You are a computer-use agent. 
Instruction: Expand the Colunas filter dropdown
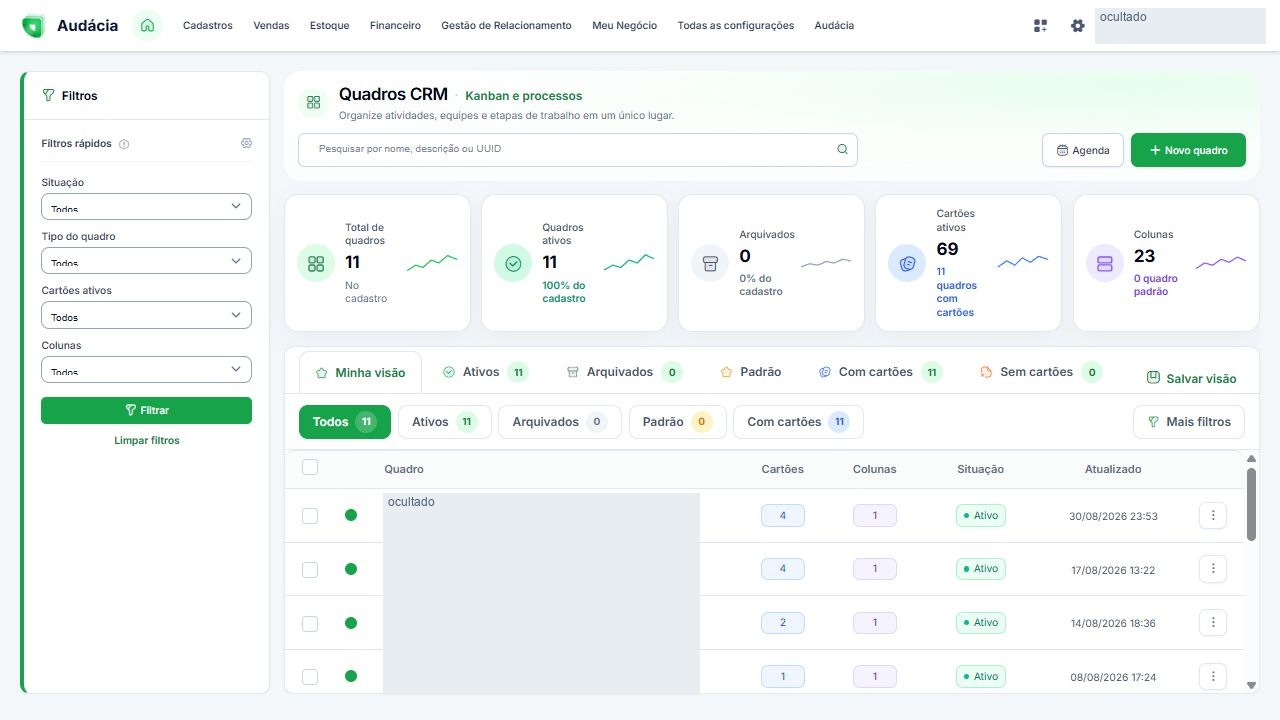point(146,369)
